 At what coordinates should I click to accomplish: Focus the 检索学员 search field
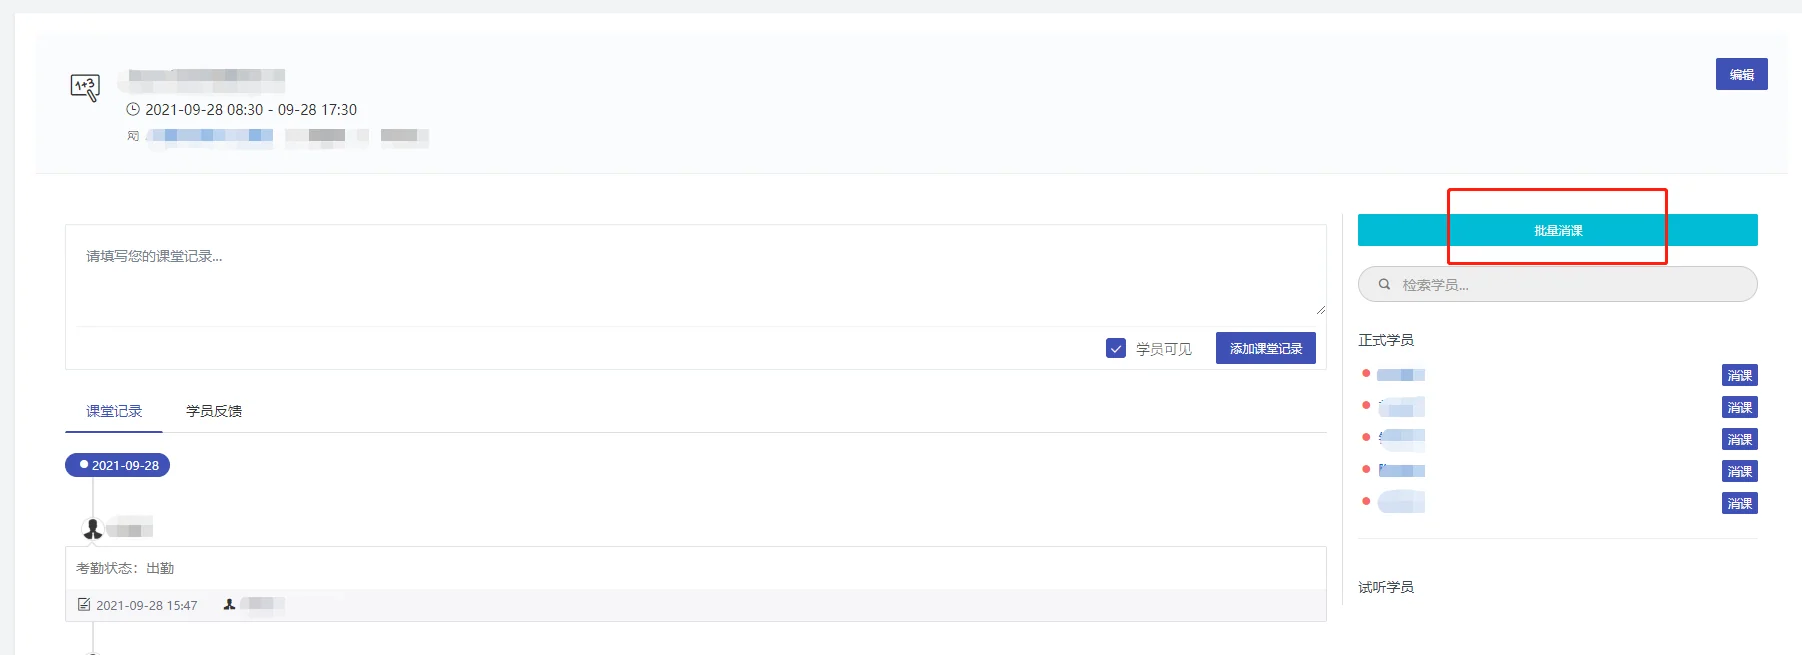(1557, 284)
